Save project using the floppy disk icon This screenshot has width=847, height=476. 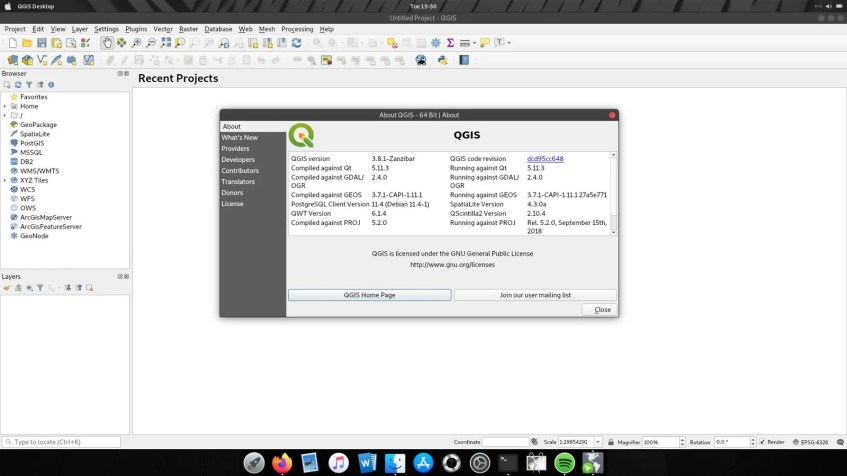(42, 43)
